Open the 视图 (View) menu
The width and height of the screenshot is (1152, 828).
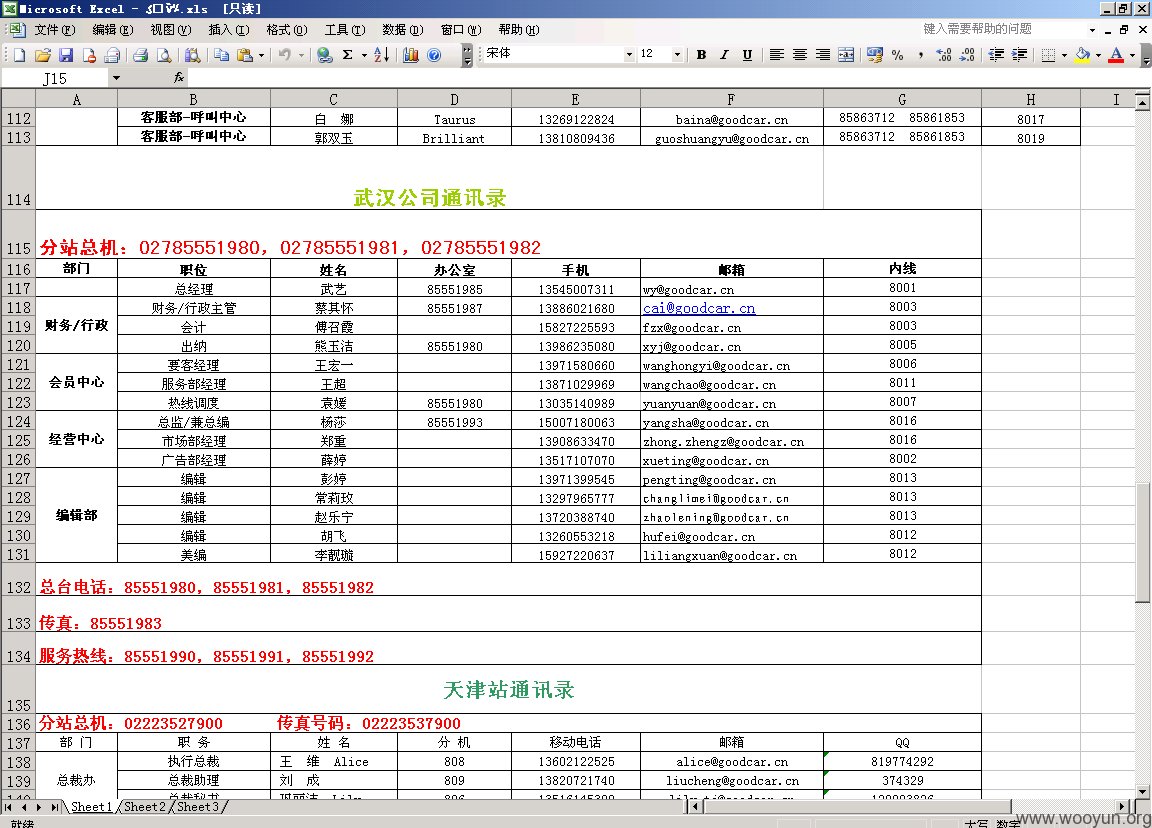point(170,30)
